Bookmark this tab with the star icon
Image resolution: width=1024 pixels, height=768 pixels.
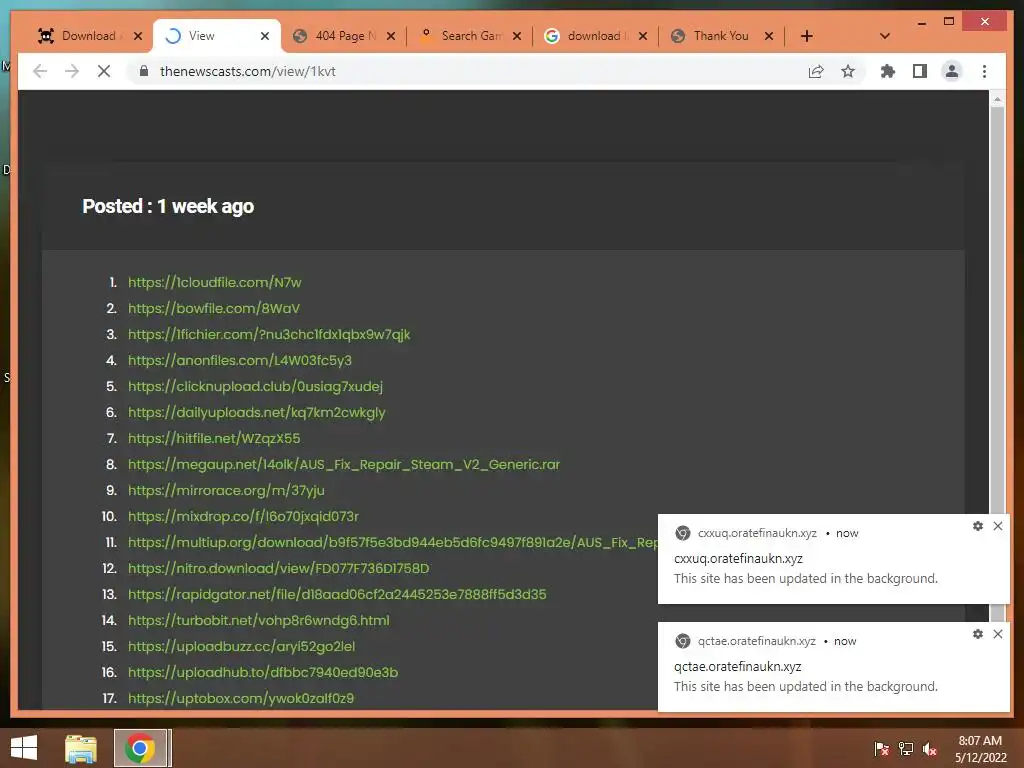point(848,71)
